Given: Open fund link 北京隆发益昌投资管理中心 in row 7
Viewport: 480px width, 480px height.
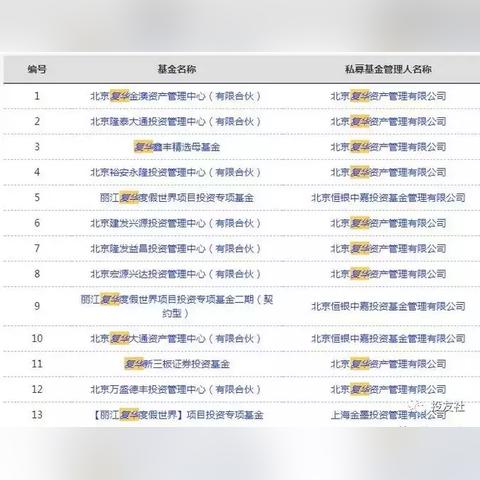Looking at the screenshot, I should [176, 248].
